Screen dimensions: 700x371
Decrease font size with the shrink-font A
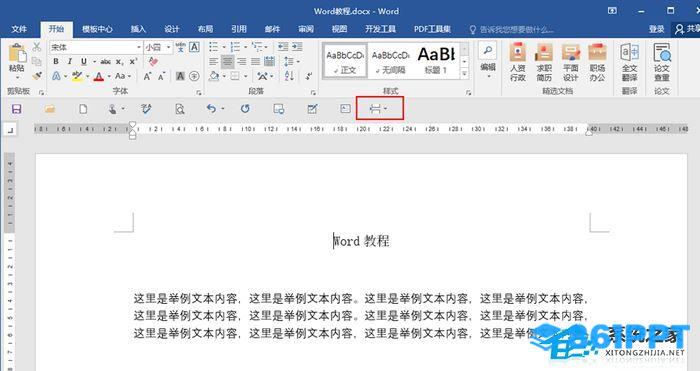(161, 76)
